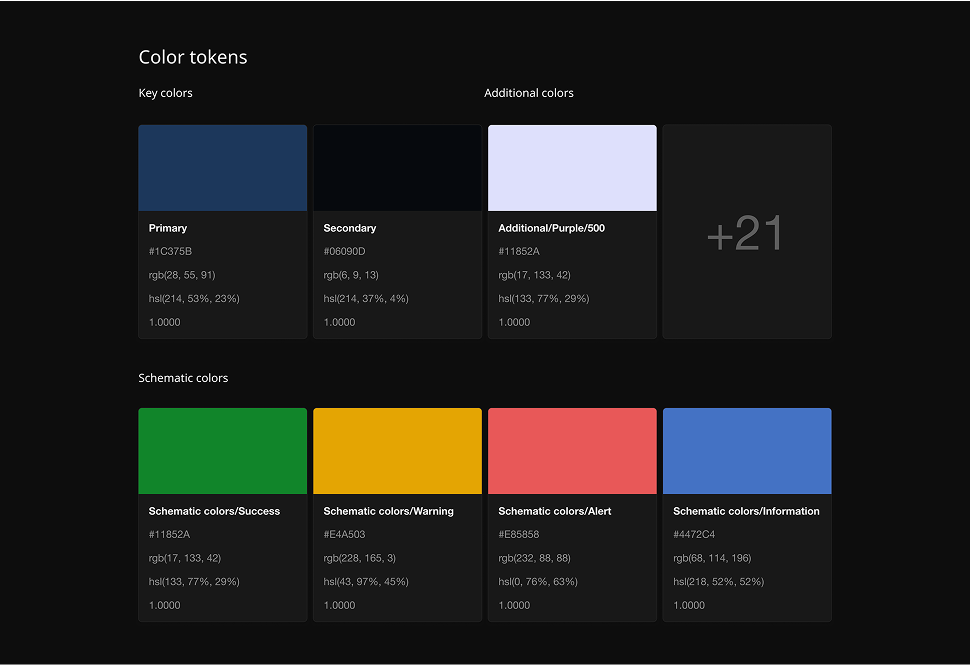Select hsl(133, 77%, 29%) in Additional/Purple/500 card
Image resolution: width=970 pixels, height=665 pixels.
(x=544, y=298)
